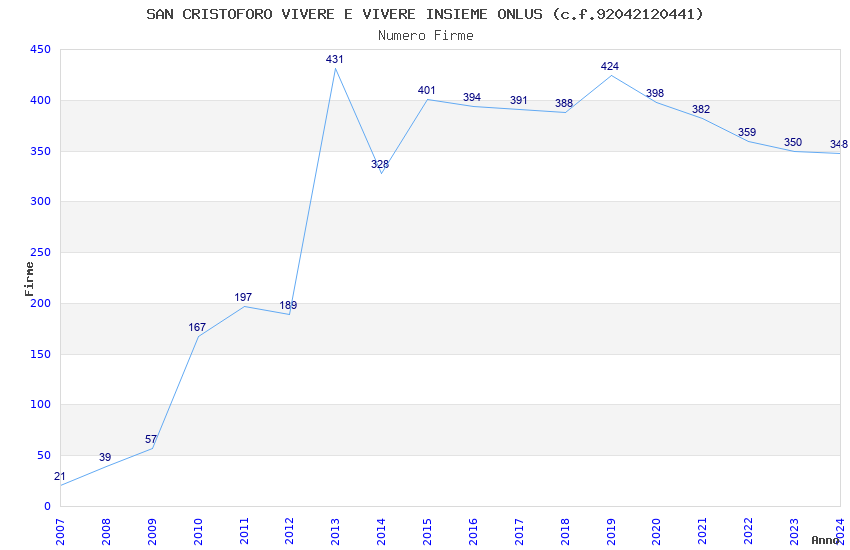
Task: Click the Firme y-axis label
Action: (29, 279)
